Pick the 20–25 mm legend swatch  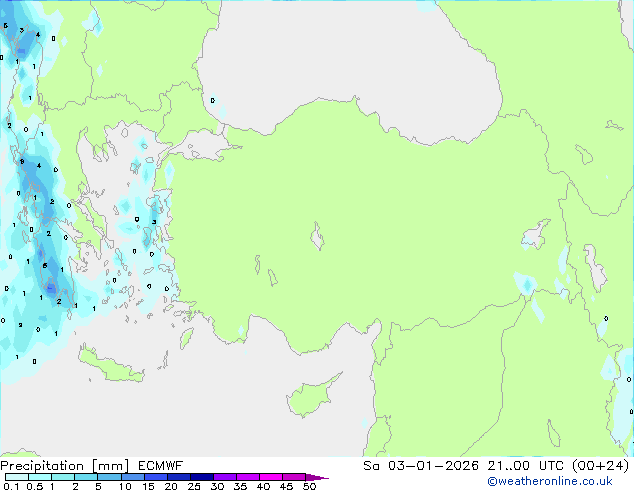click(178, 477)
